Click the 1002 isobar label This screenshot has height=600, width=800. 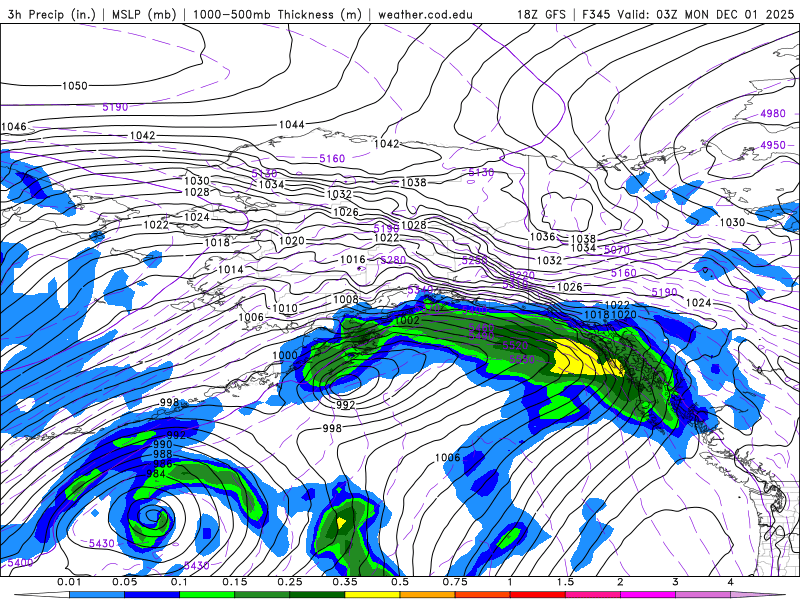coord(407,320)
